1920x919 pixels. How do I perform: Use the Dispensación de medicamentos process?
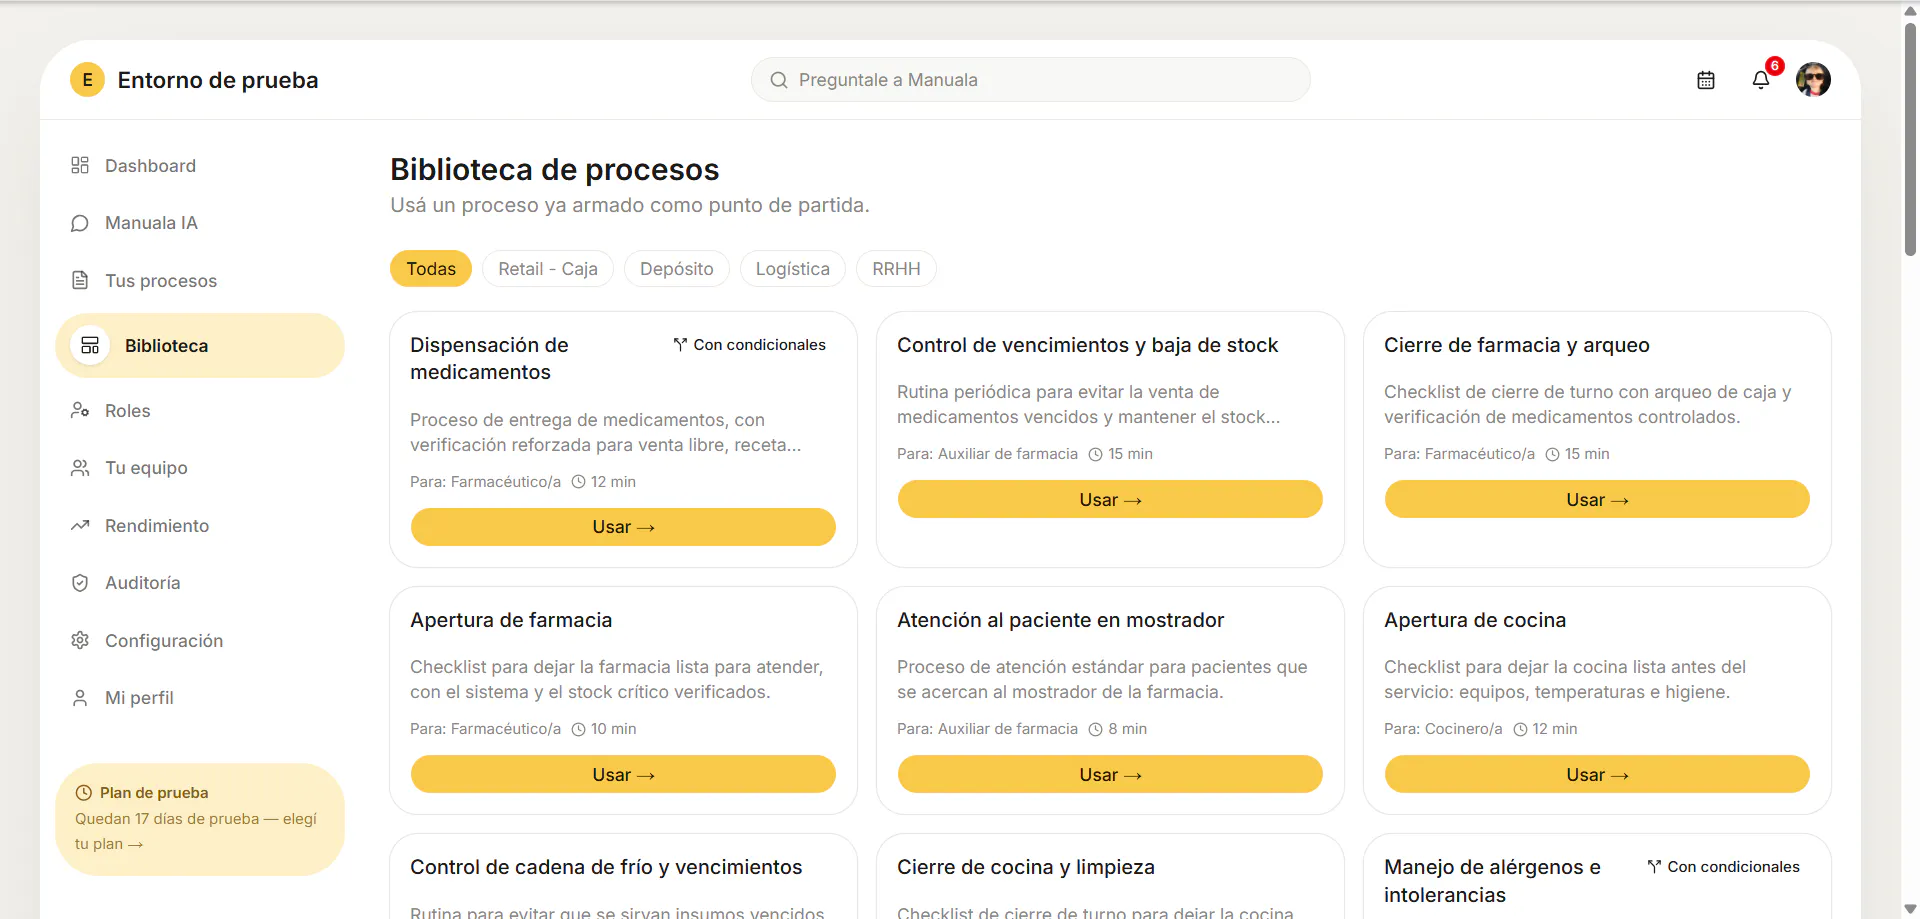pos(623,527)
